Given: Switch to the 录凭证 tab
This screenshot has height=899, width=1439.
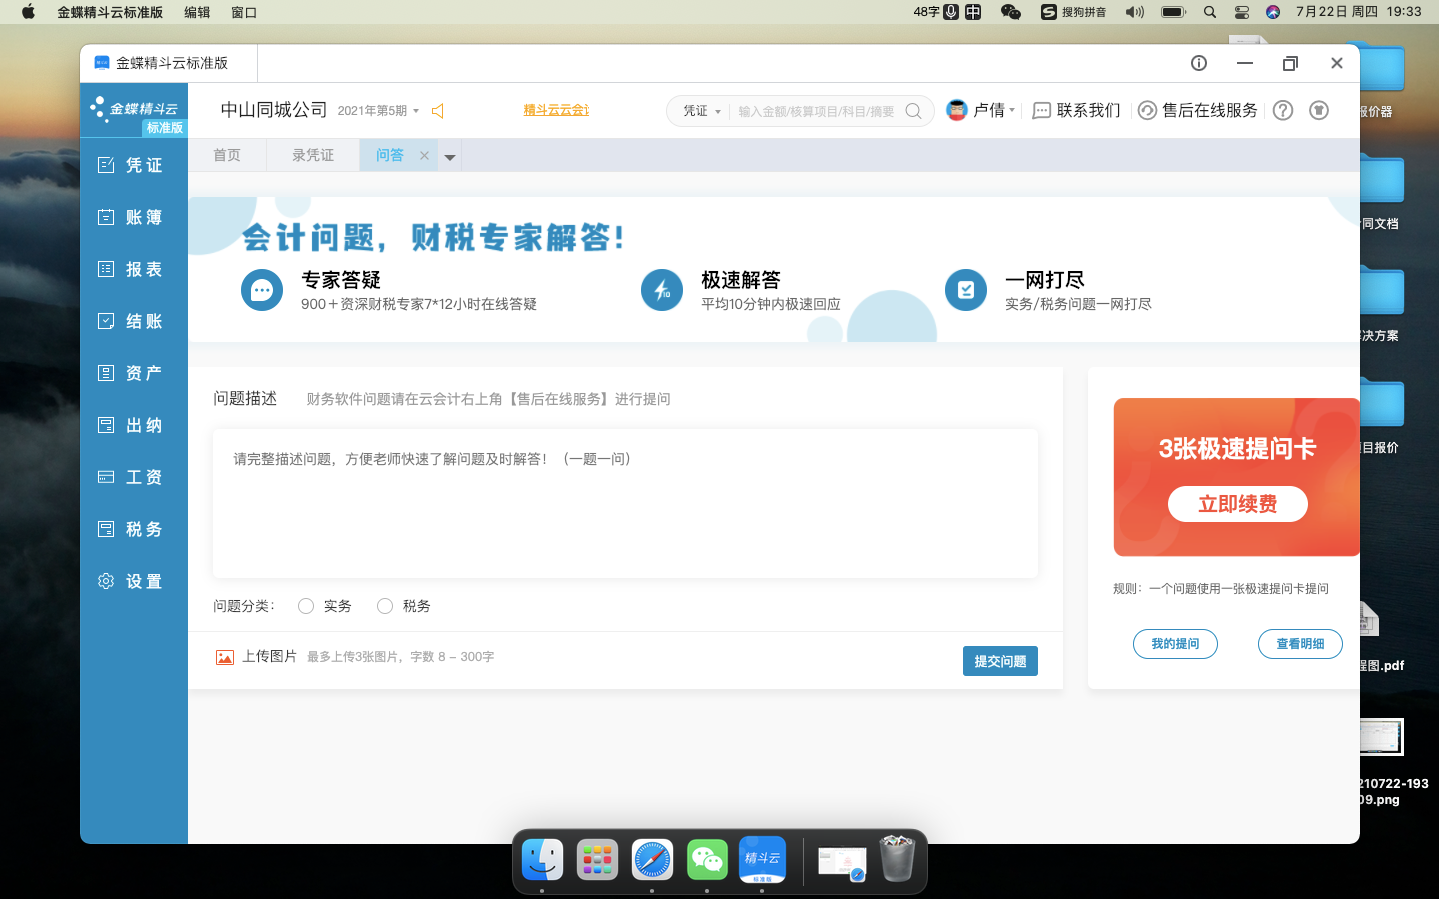Looking at the screenshot, I should coord(313,155).
